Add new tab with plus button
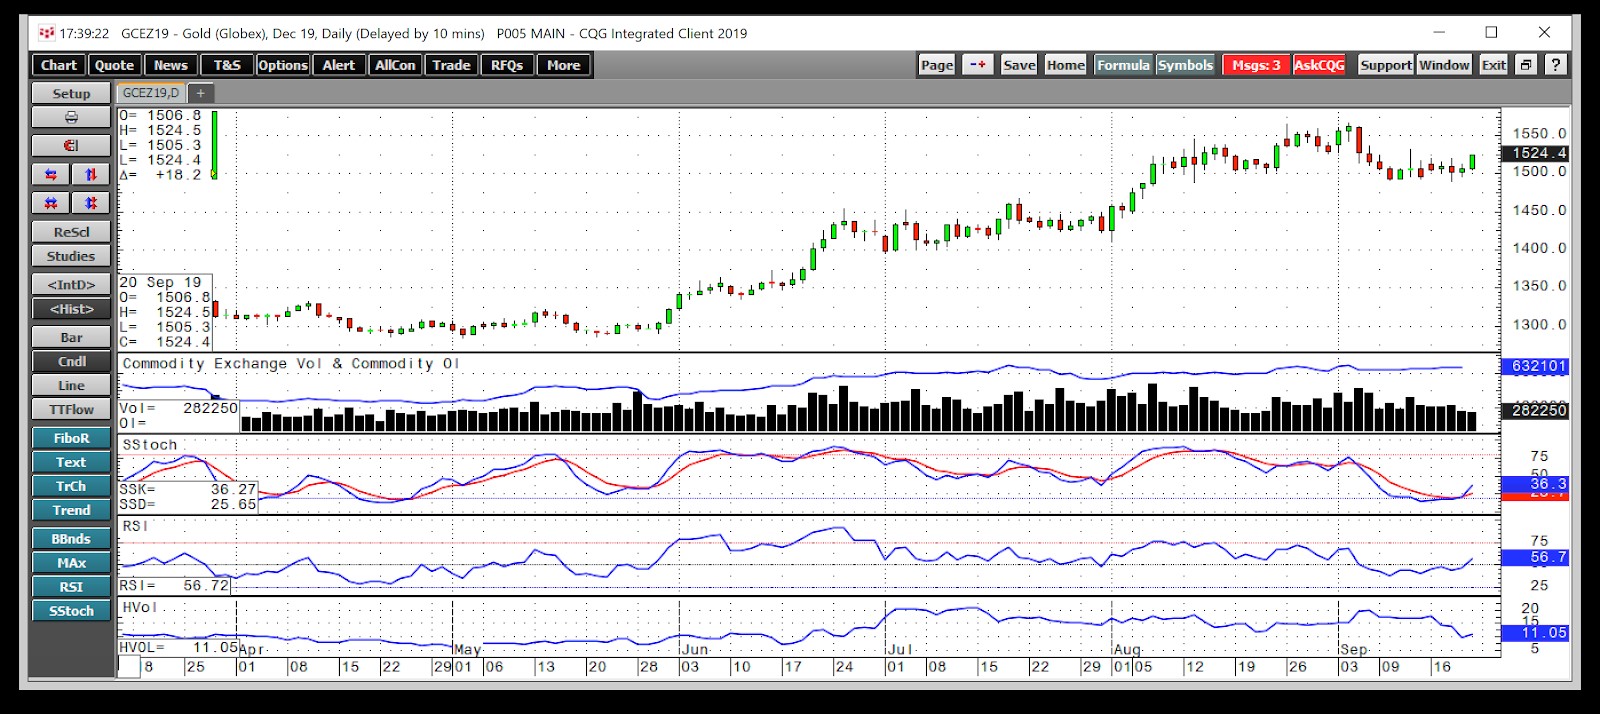Image resolution: width=1600 pixels, height=714 pixels. coord(200,93)
